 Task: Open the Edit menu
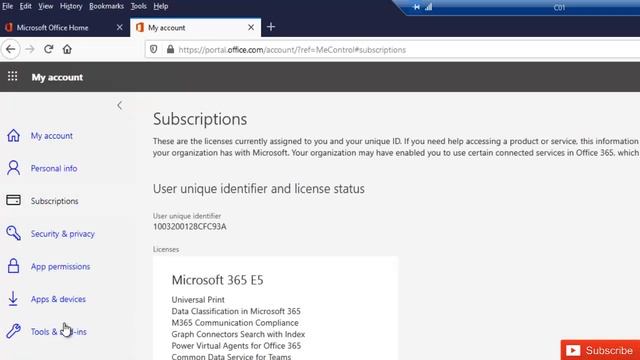(x=25, y=6)
